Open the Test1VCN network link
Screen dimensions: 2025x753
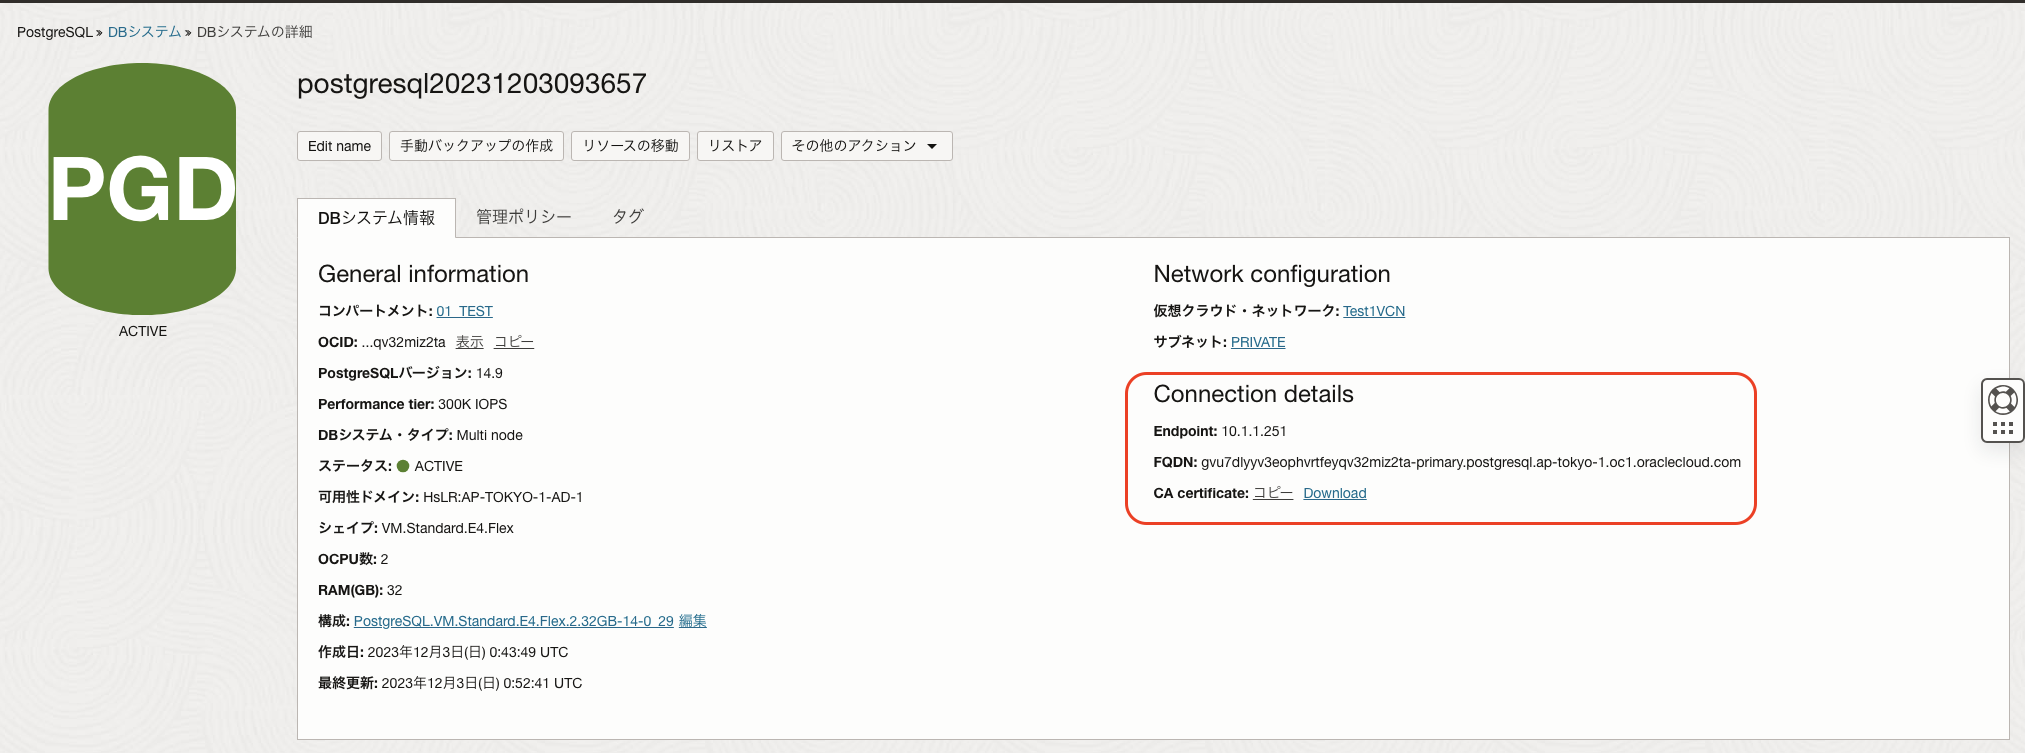[x=1373, y=311]
